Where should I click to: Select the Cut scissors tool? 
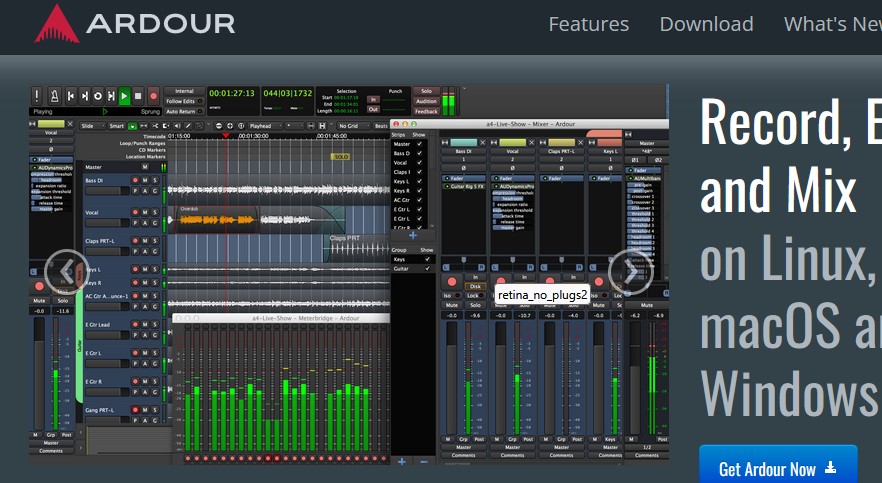click(155, 126)
